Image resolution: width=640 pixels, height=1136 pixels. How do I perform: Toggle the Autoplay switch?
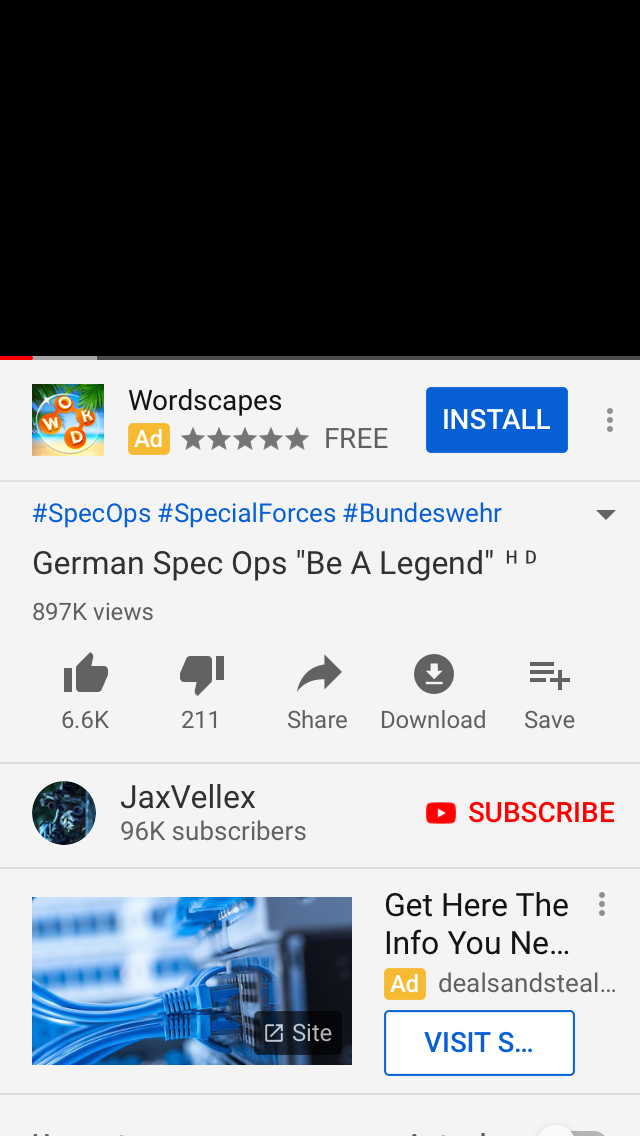(x=573, y=1129)
